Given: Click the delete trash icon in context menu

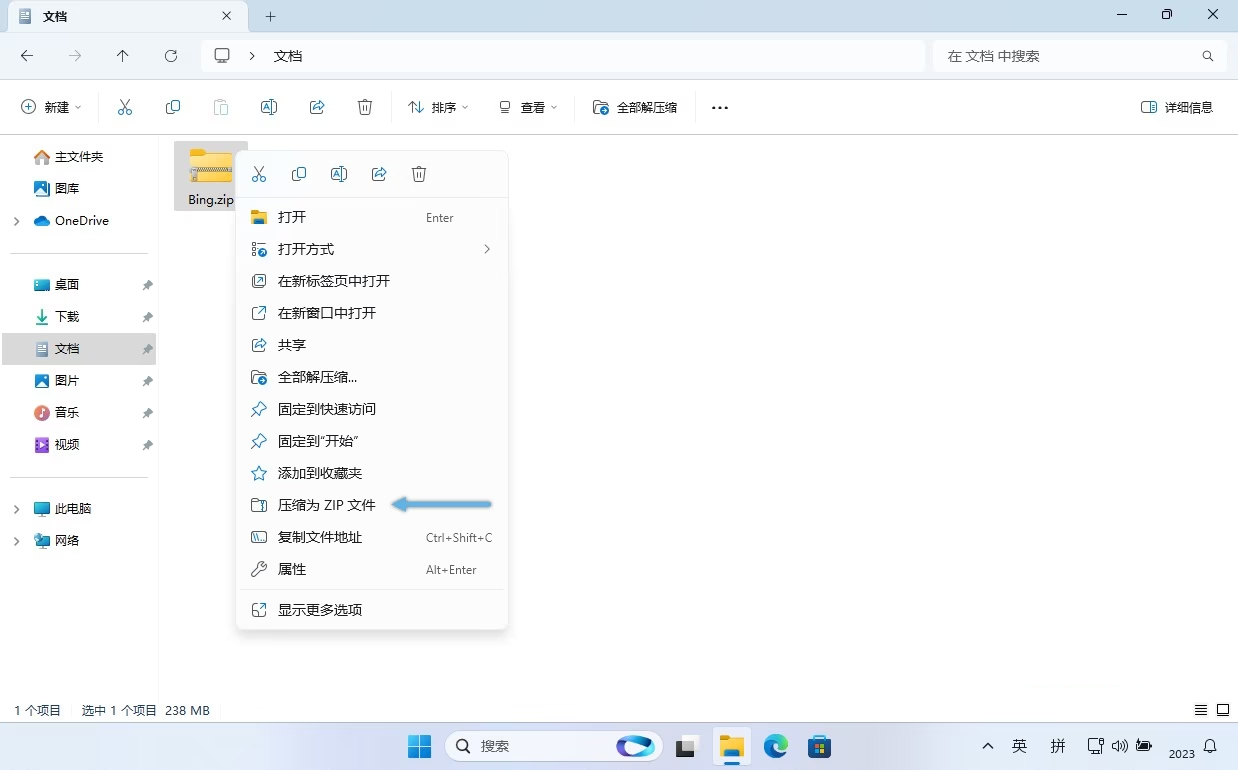Looking at the screenshot, I should tap(419, 174).
